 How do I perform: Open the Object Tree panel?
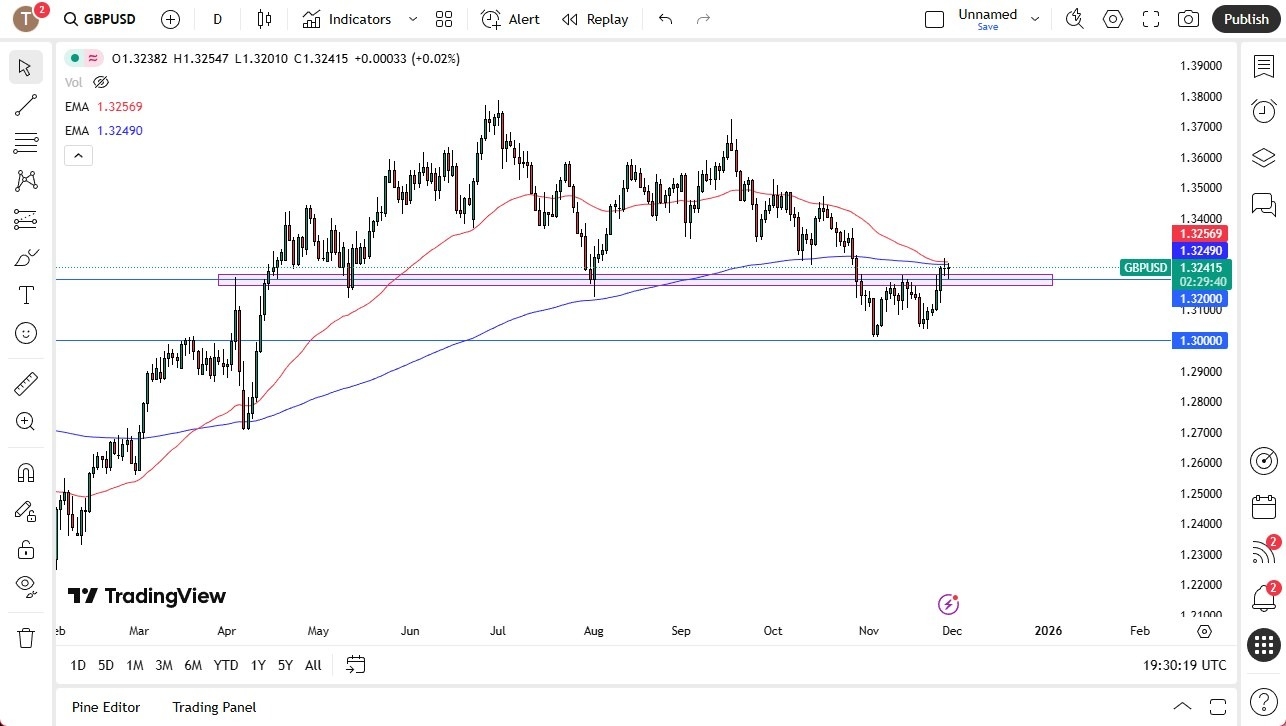(x=1263, y=157)
